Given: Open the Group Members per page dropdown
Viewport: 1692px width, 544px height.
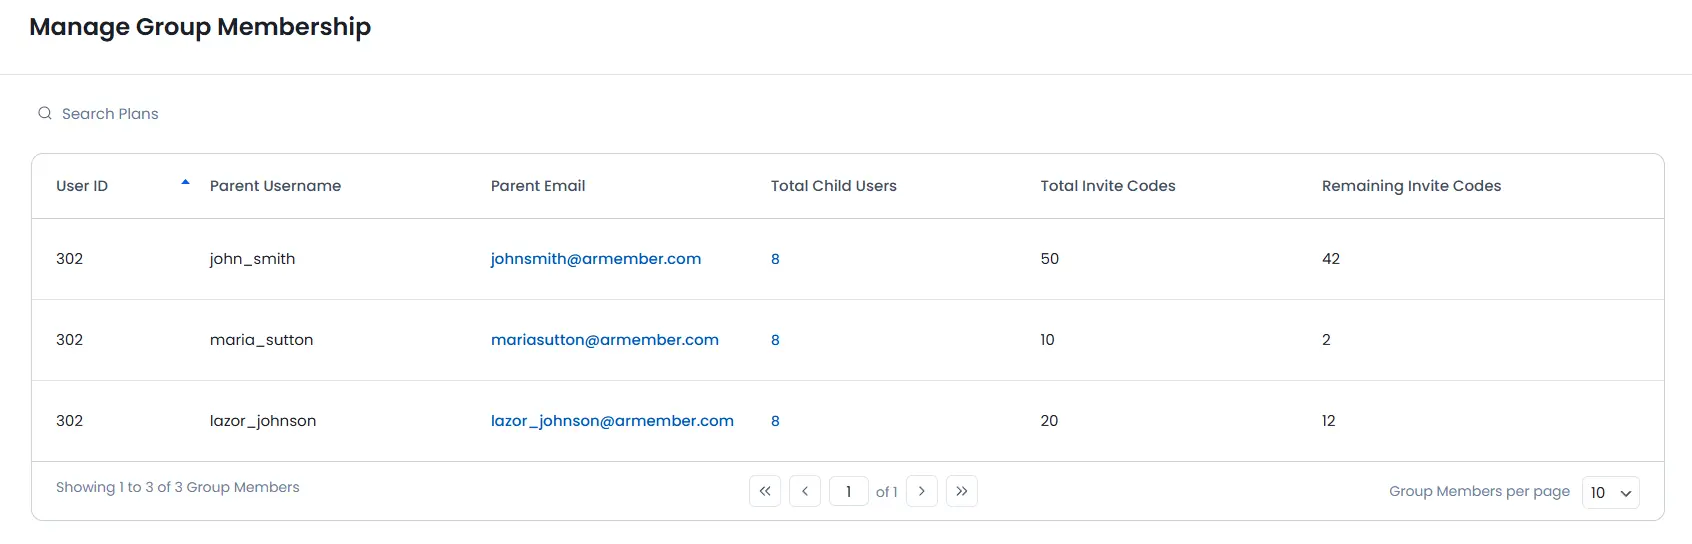Looking at the screenshot, I should pos(1610,492).
